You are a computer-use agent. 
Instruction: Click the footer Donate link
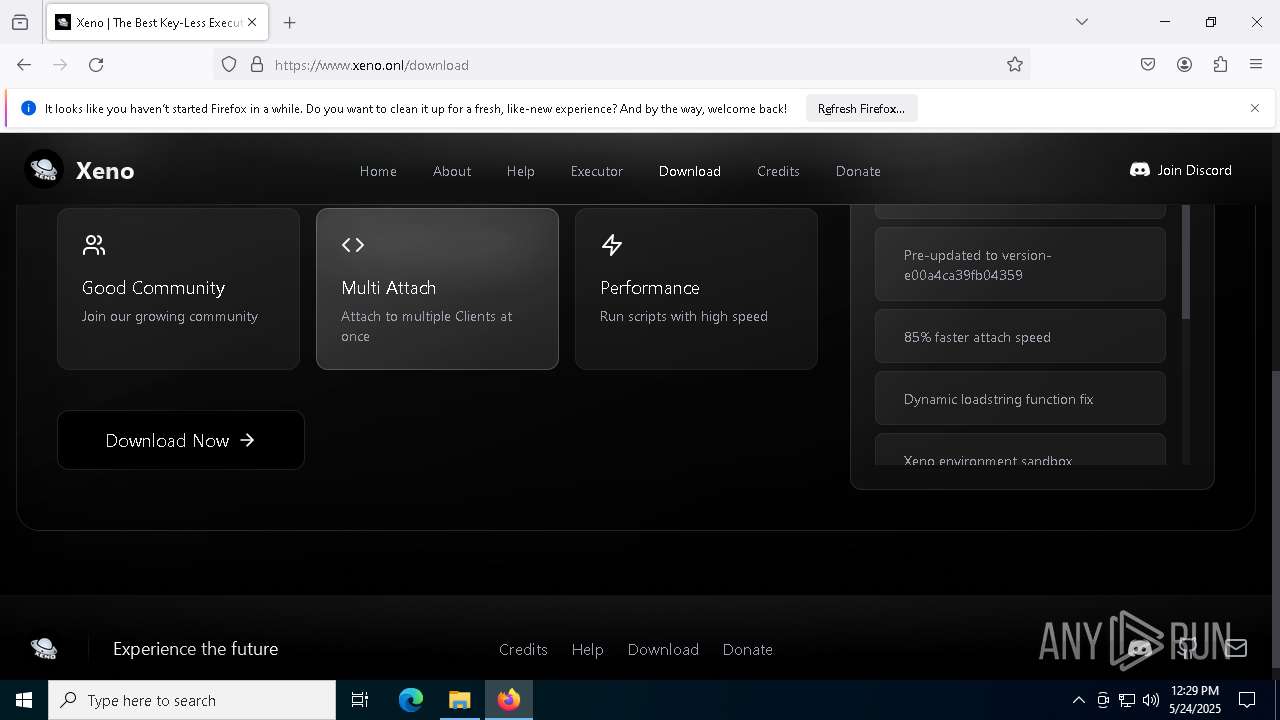(x=748, y=649)
